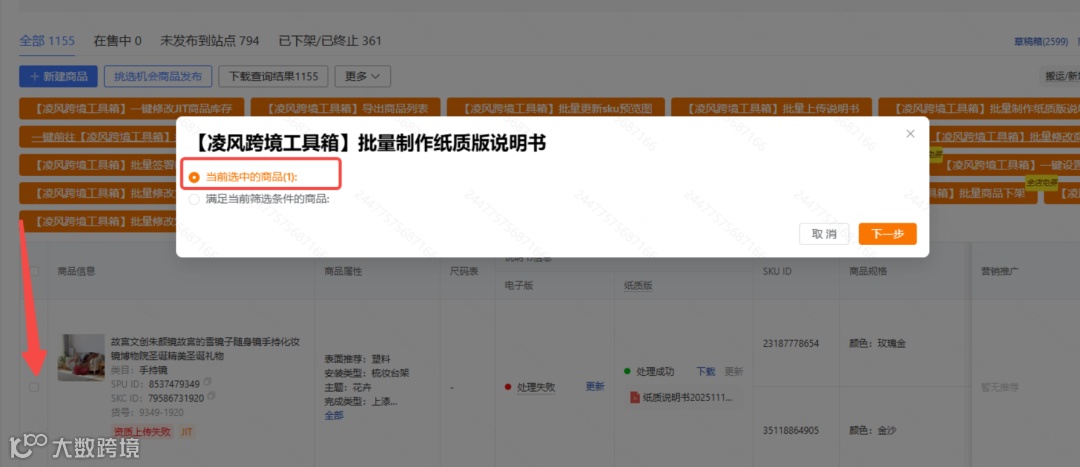Switch to the 全部 1155 tab
The image size is (1080, 467).
(47, 41)
